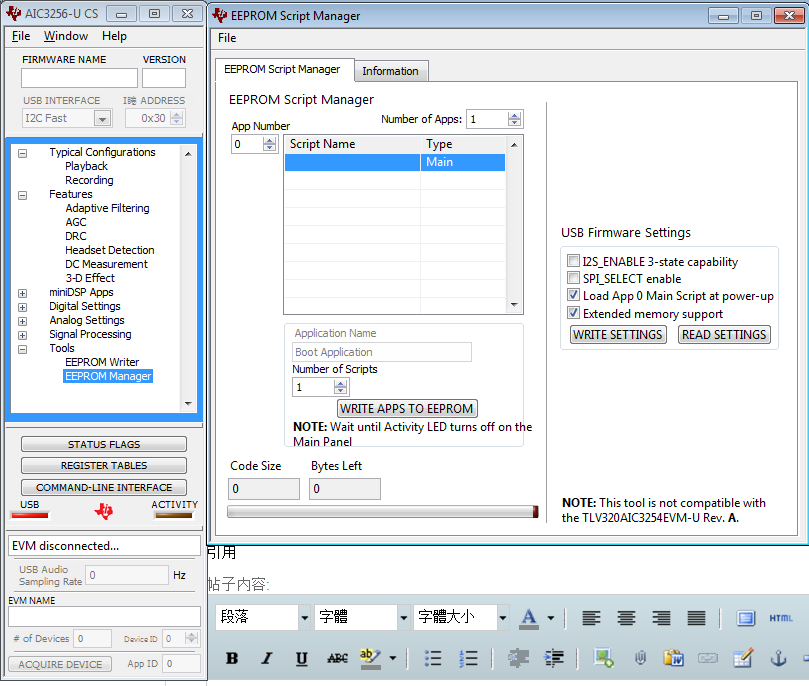Increment the Number of Apps stepper
The image size is (809, 686).
(514, 116)
